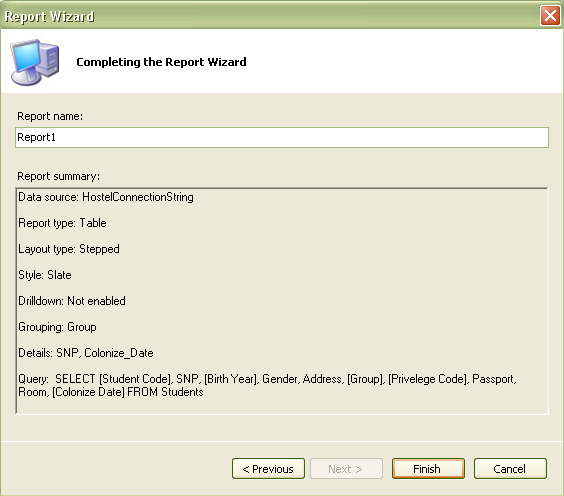This screenshot has width=564, height=496.
Task: Select 'Details: SNP, Colonize_Date' summary line
Action: [86, 353]
